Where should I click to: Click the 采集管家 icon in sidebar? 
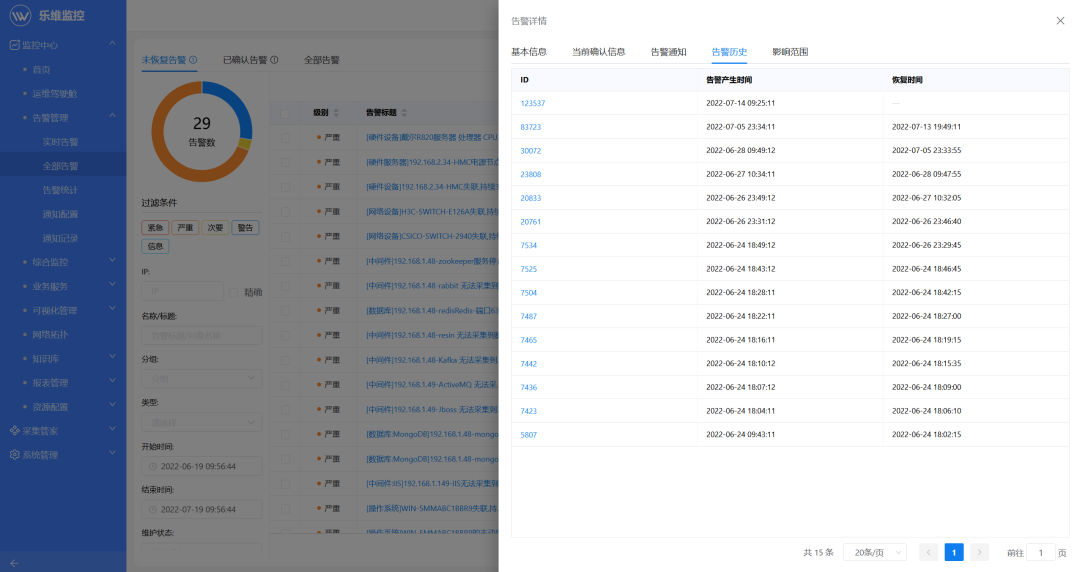(14, 431)
